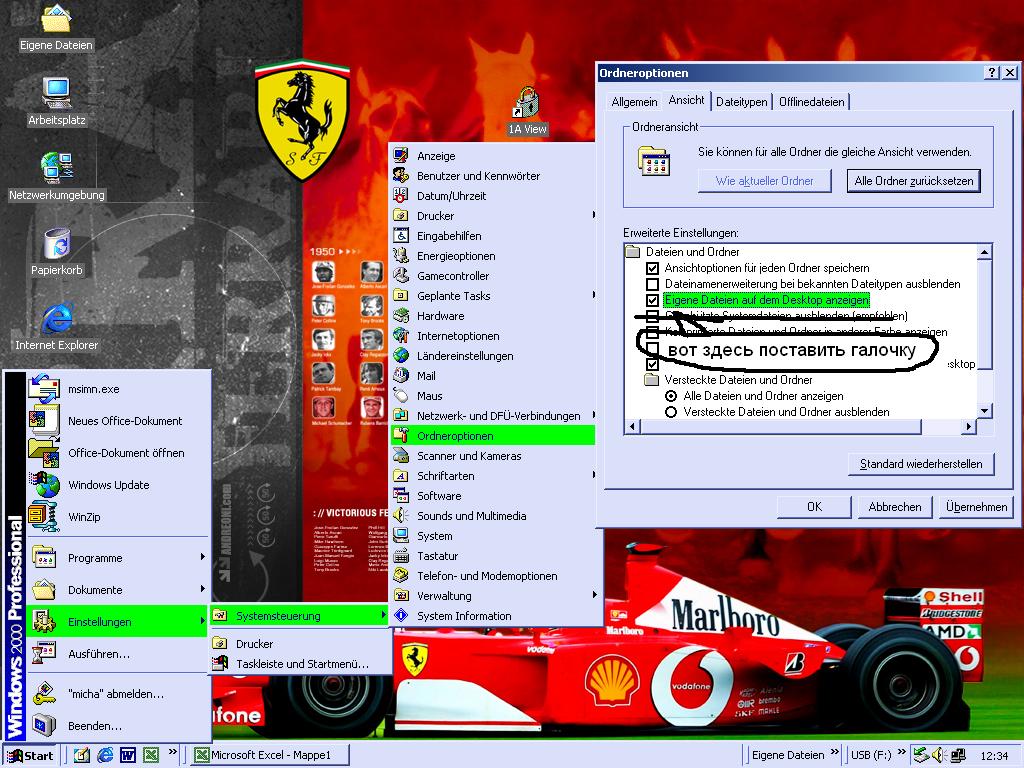
Task: Check Dateinamenerweiterung bei bekannten Dateitypen ausblenden
Action: (x=652, y=284)
